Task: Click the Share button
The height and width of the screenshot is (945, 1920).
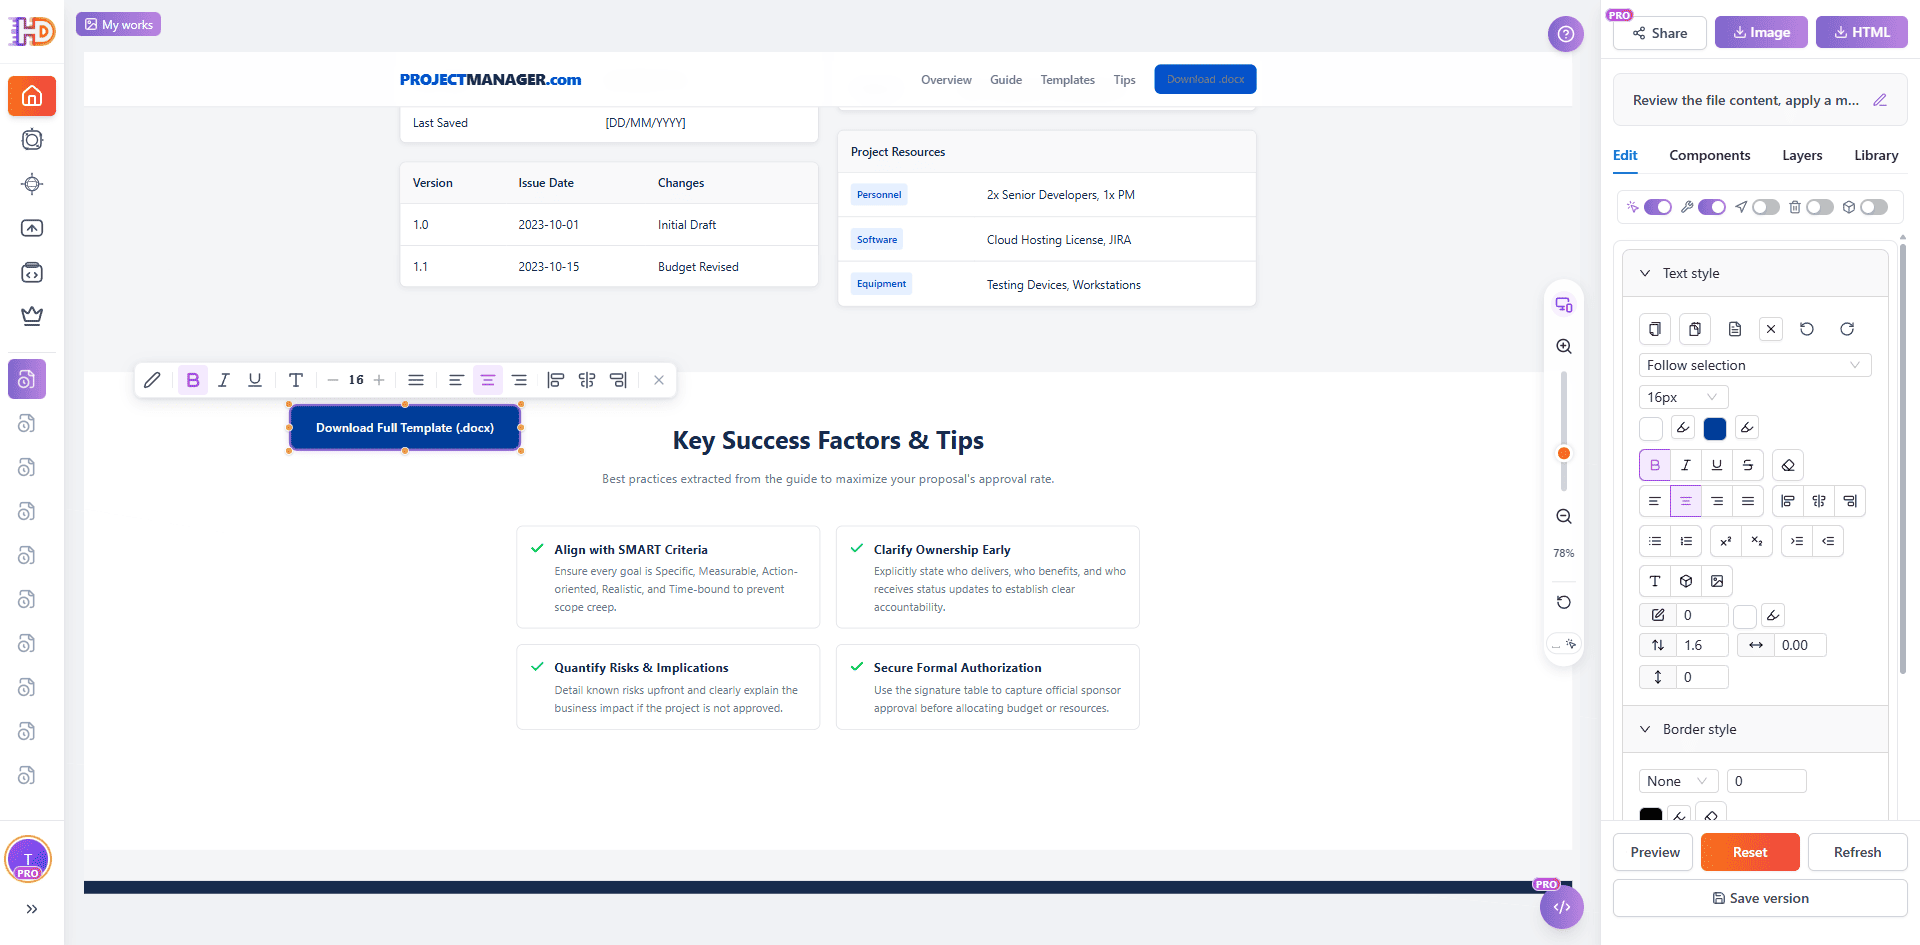Action: point(1660,33)
